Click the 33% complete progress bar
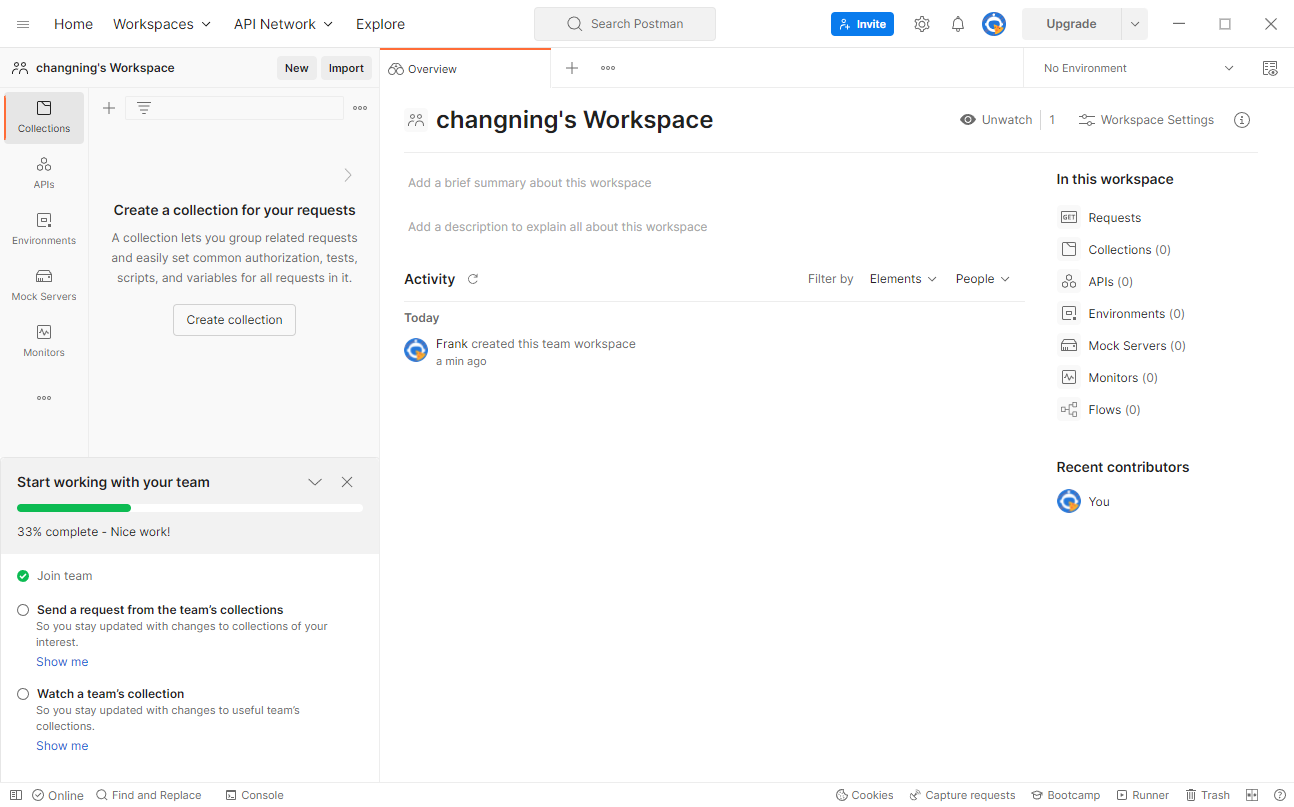 click(x=190, y=508)
